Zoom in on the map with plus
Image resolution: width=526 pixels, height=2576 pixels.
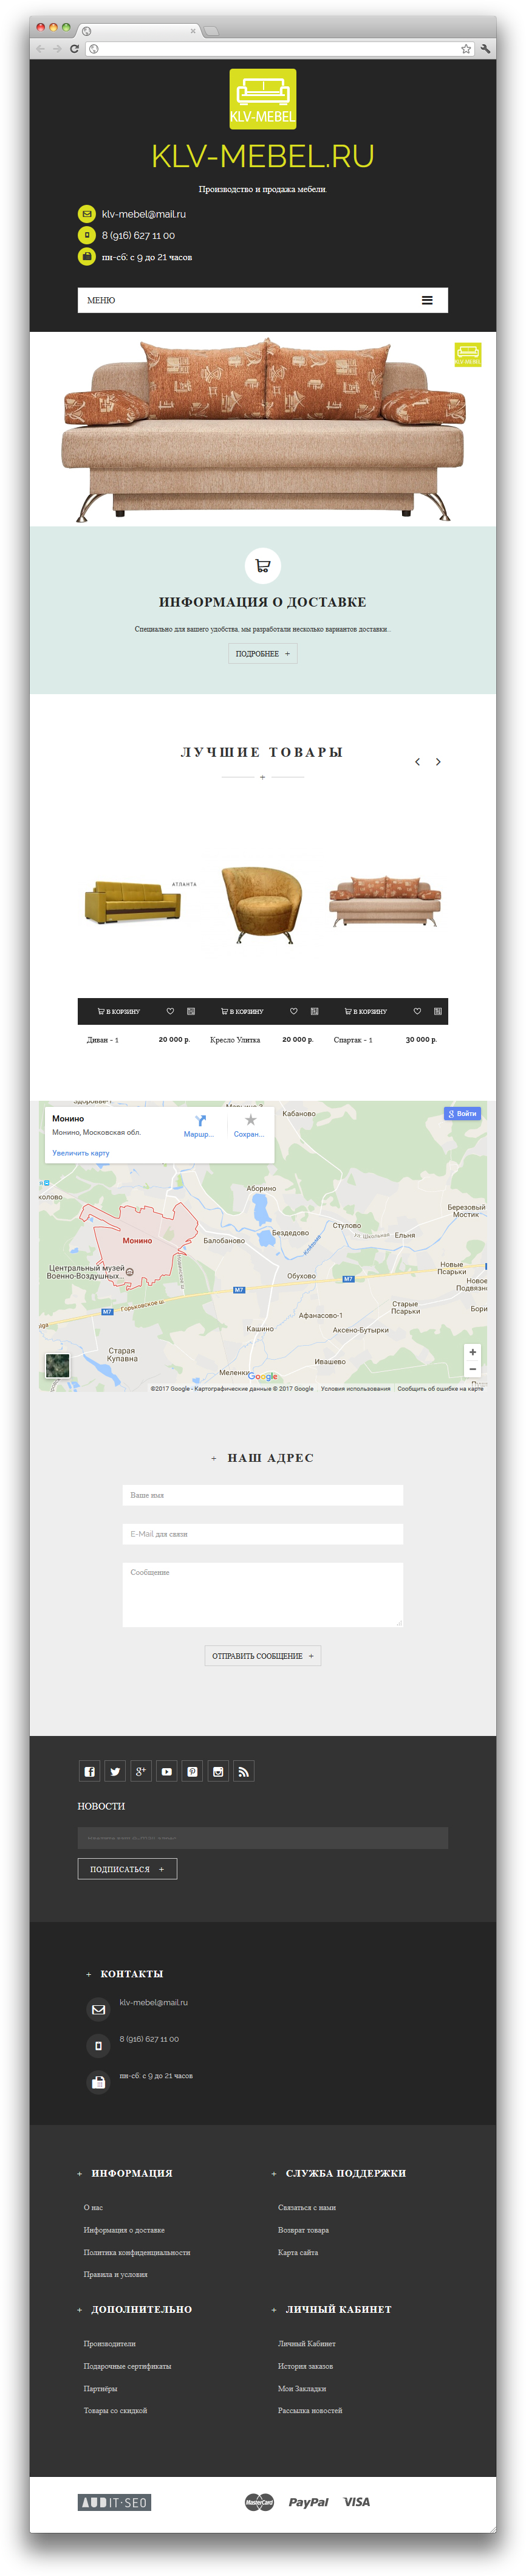pos(473,1352)
